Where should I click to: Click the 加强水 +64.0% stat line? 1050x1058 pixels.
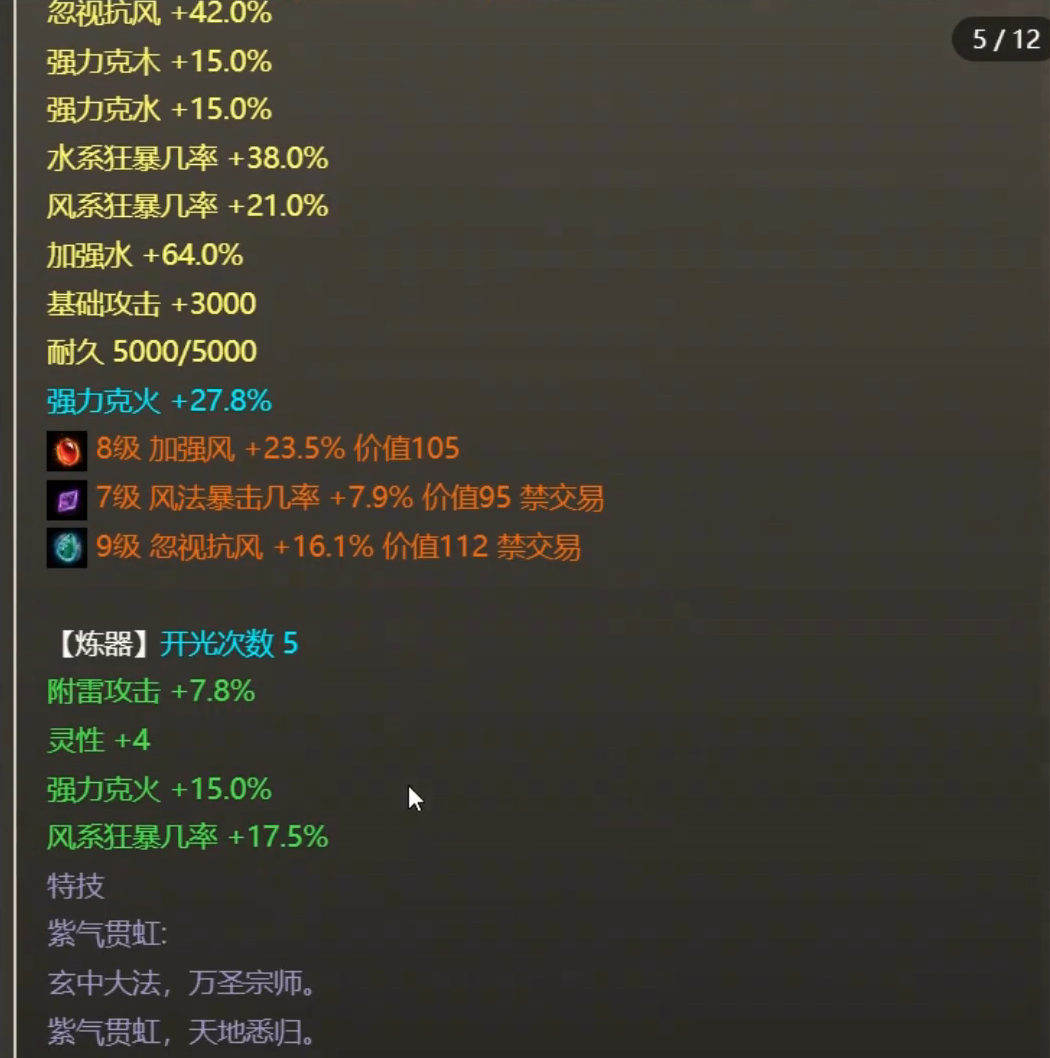[x=145, y=255]
